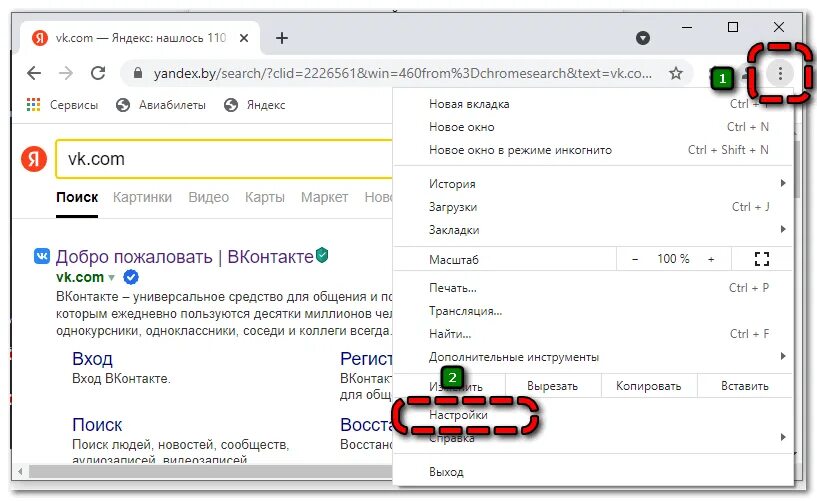Increase zoom with the plus button
The height and width of the screenshot is (501, 817).
pos(711,259)
